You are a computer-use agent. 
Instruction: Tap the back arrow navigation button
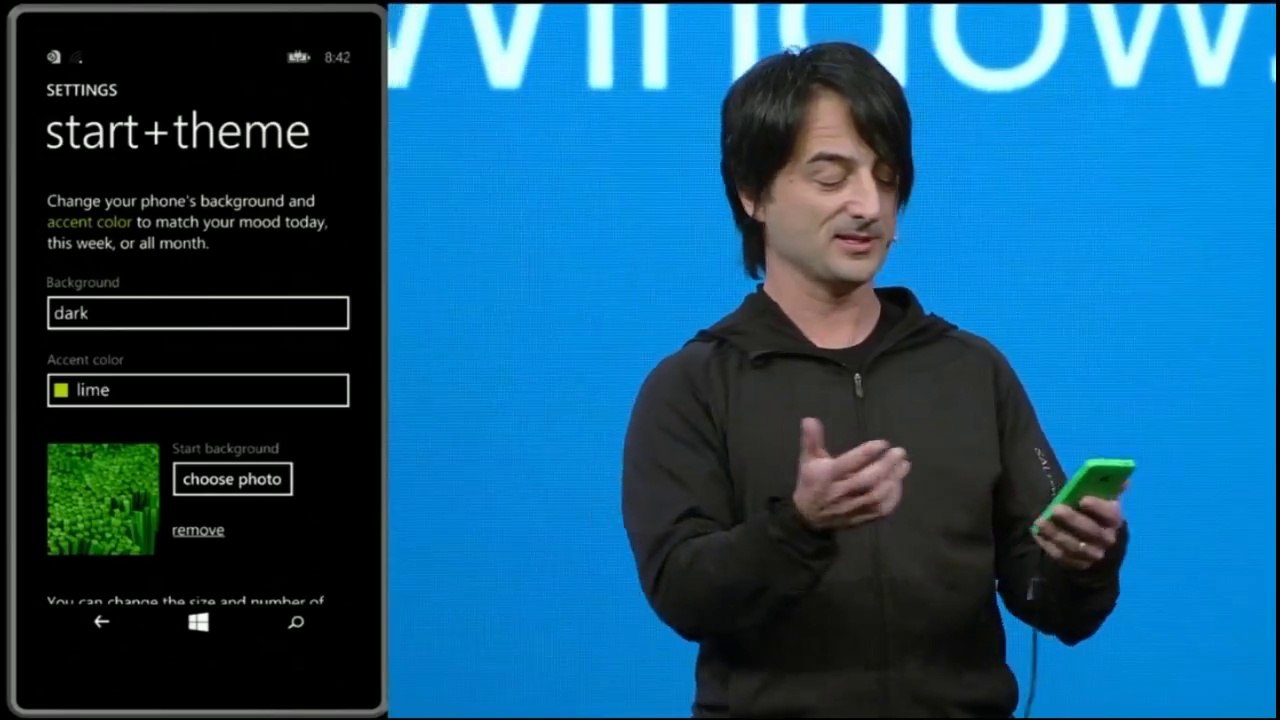click(x=101, y=622)
